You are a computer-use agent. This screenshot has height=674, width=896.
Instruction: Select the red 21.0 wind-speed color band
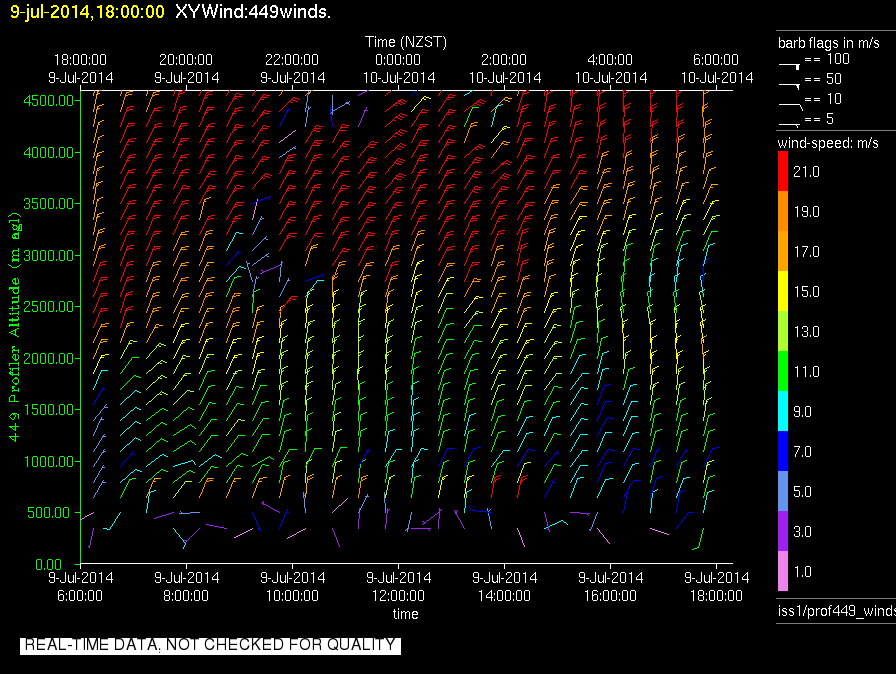point(783,172)
